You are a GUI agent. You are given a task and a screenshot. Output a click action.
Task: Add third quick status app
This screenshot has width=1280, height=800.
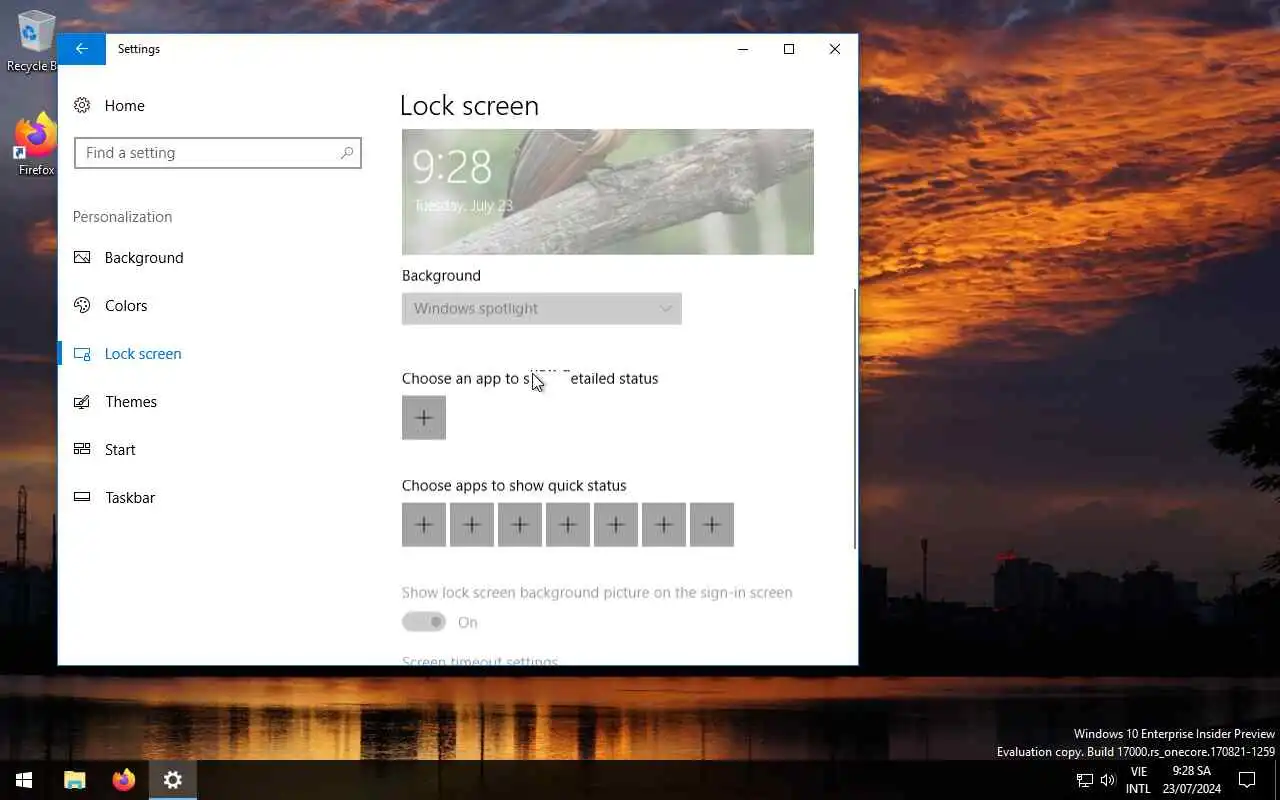[520, 525]
